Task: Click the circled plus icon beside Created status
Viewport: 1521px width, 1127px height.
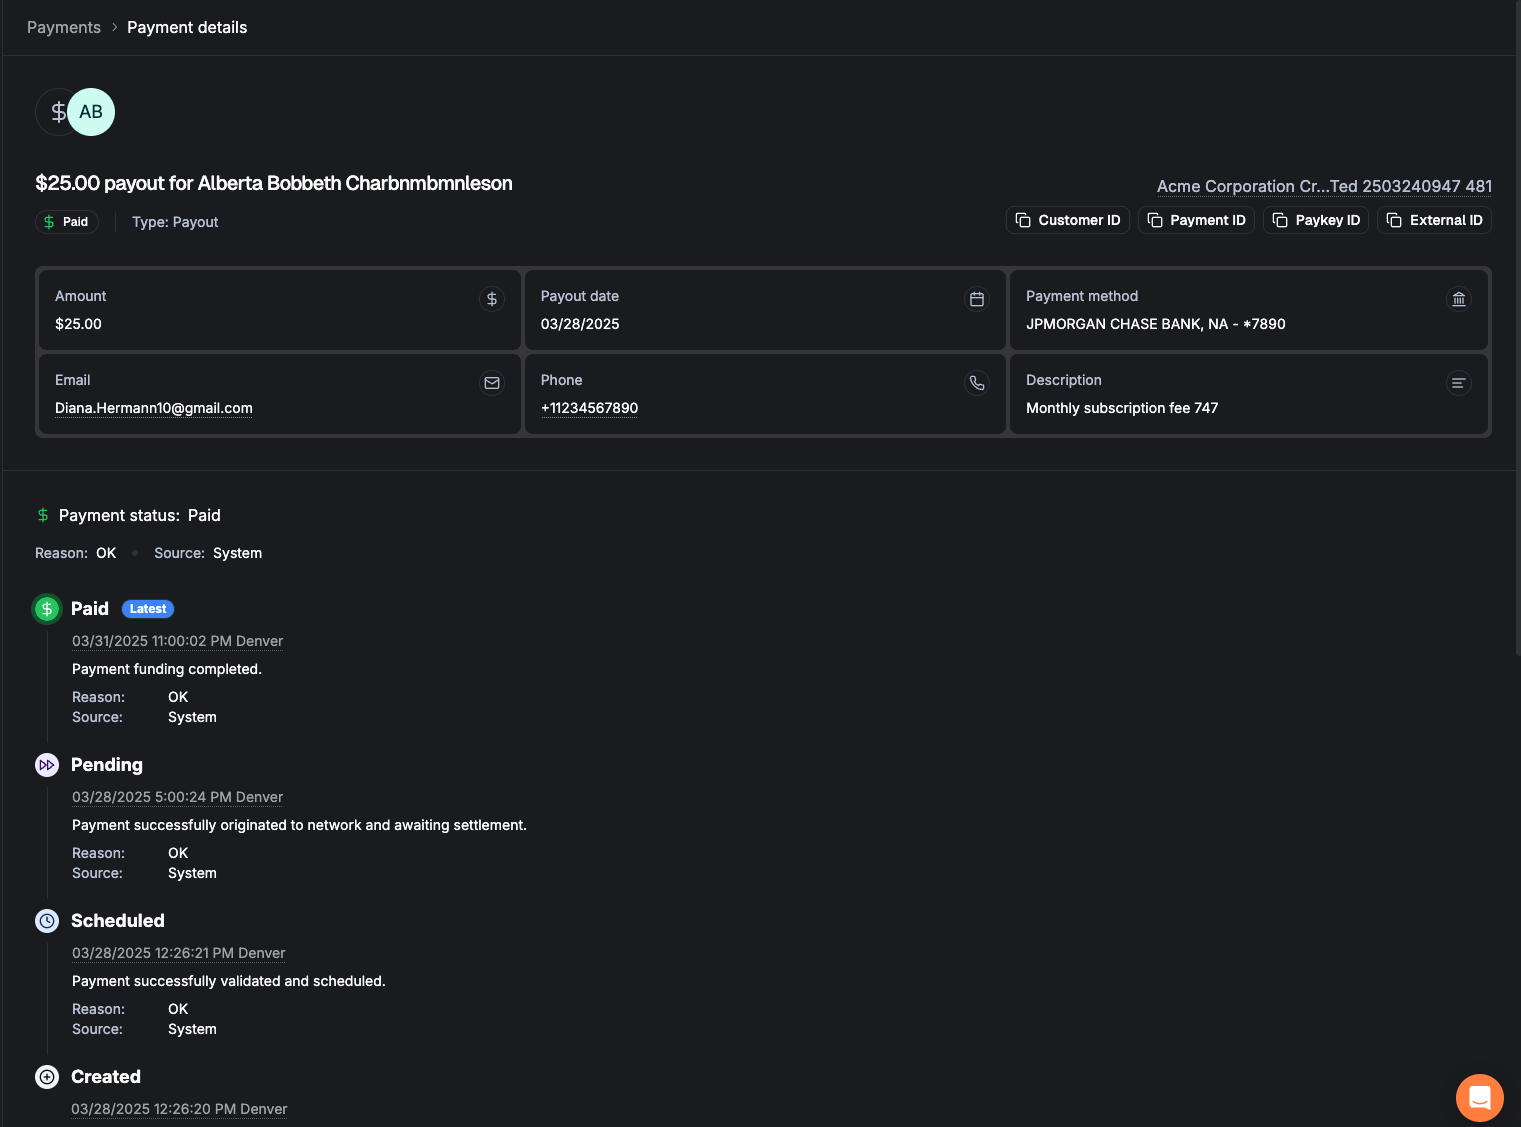Action: 46,1076
